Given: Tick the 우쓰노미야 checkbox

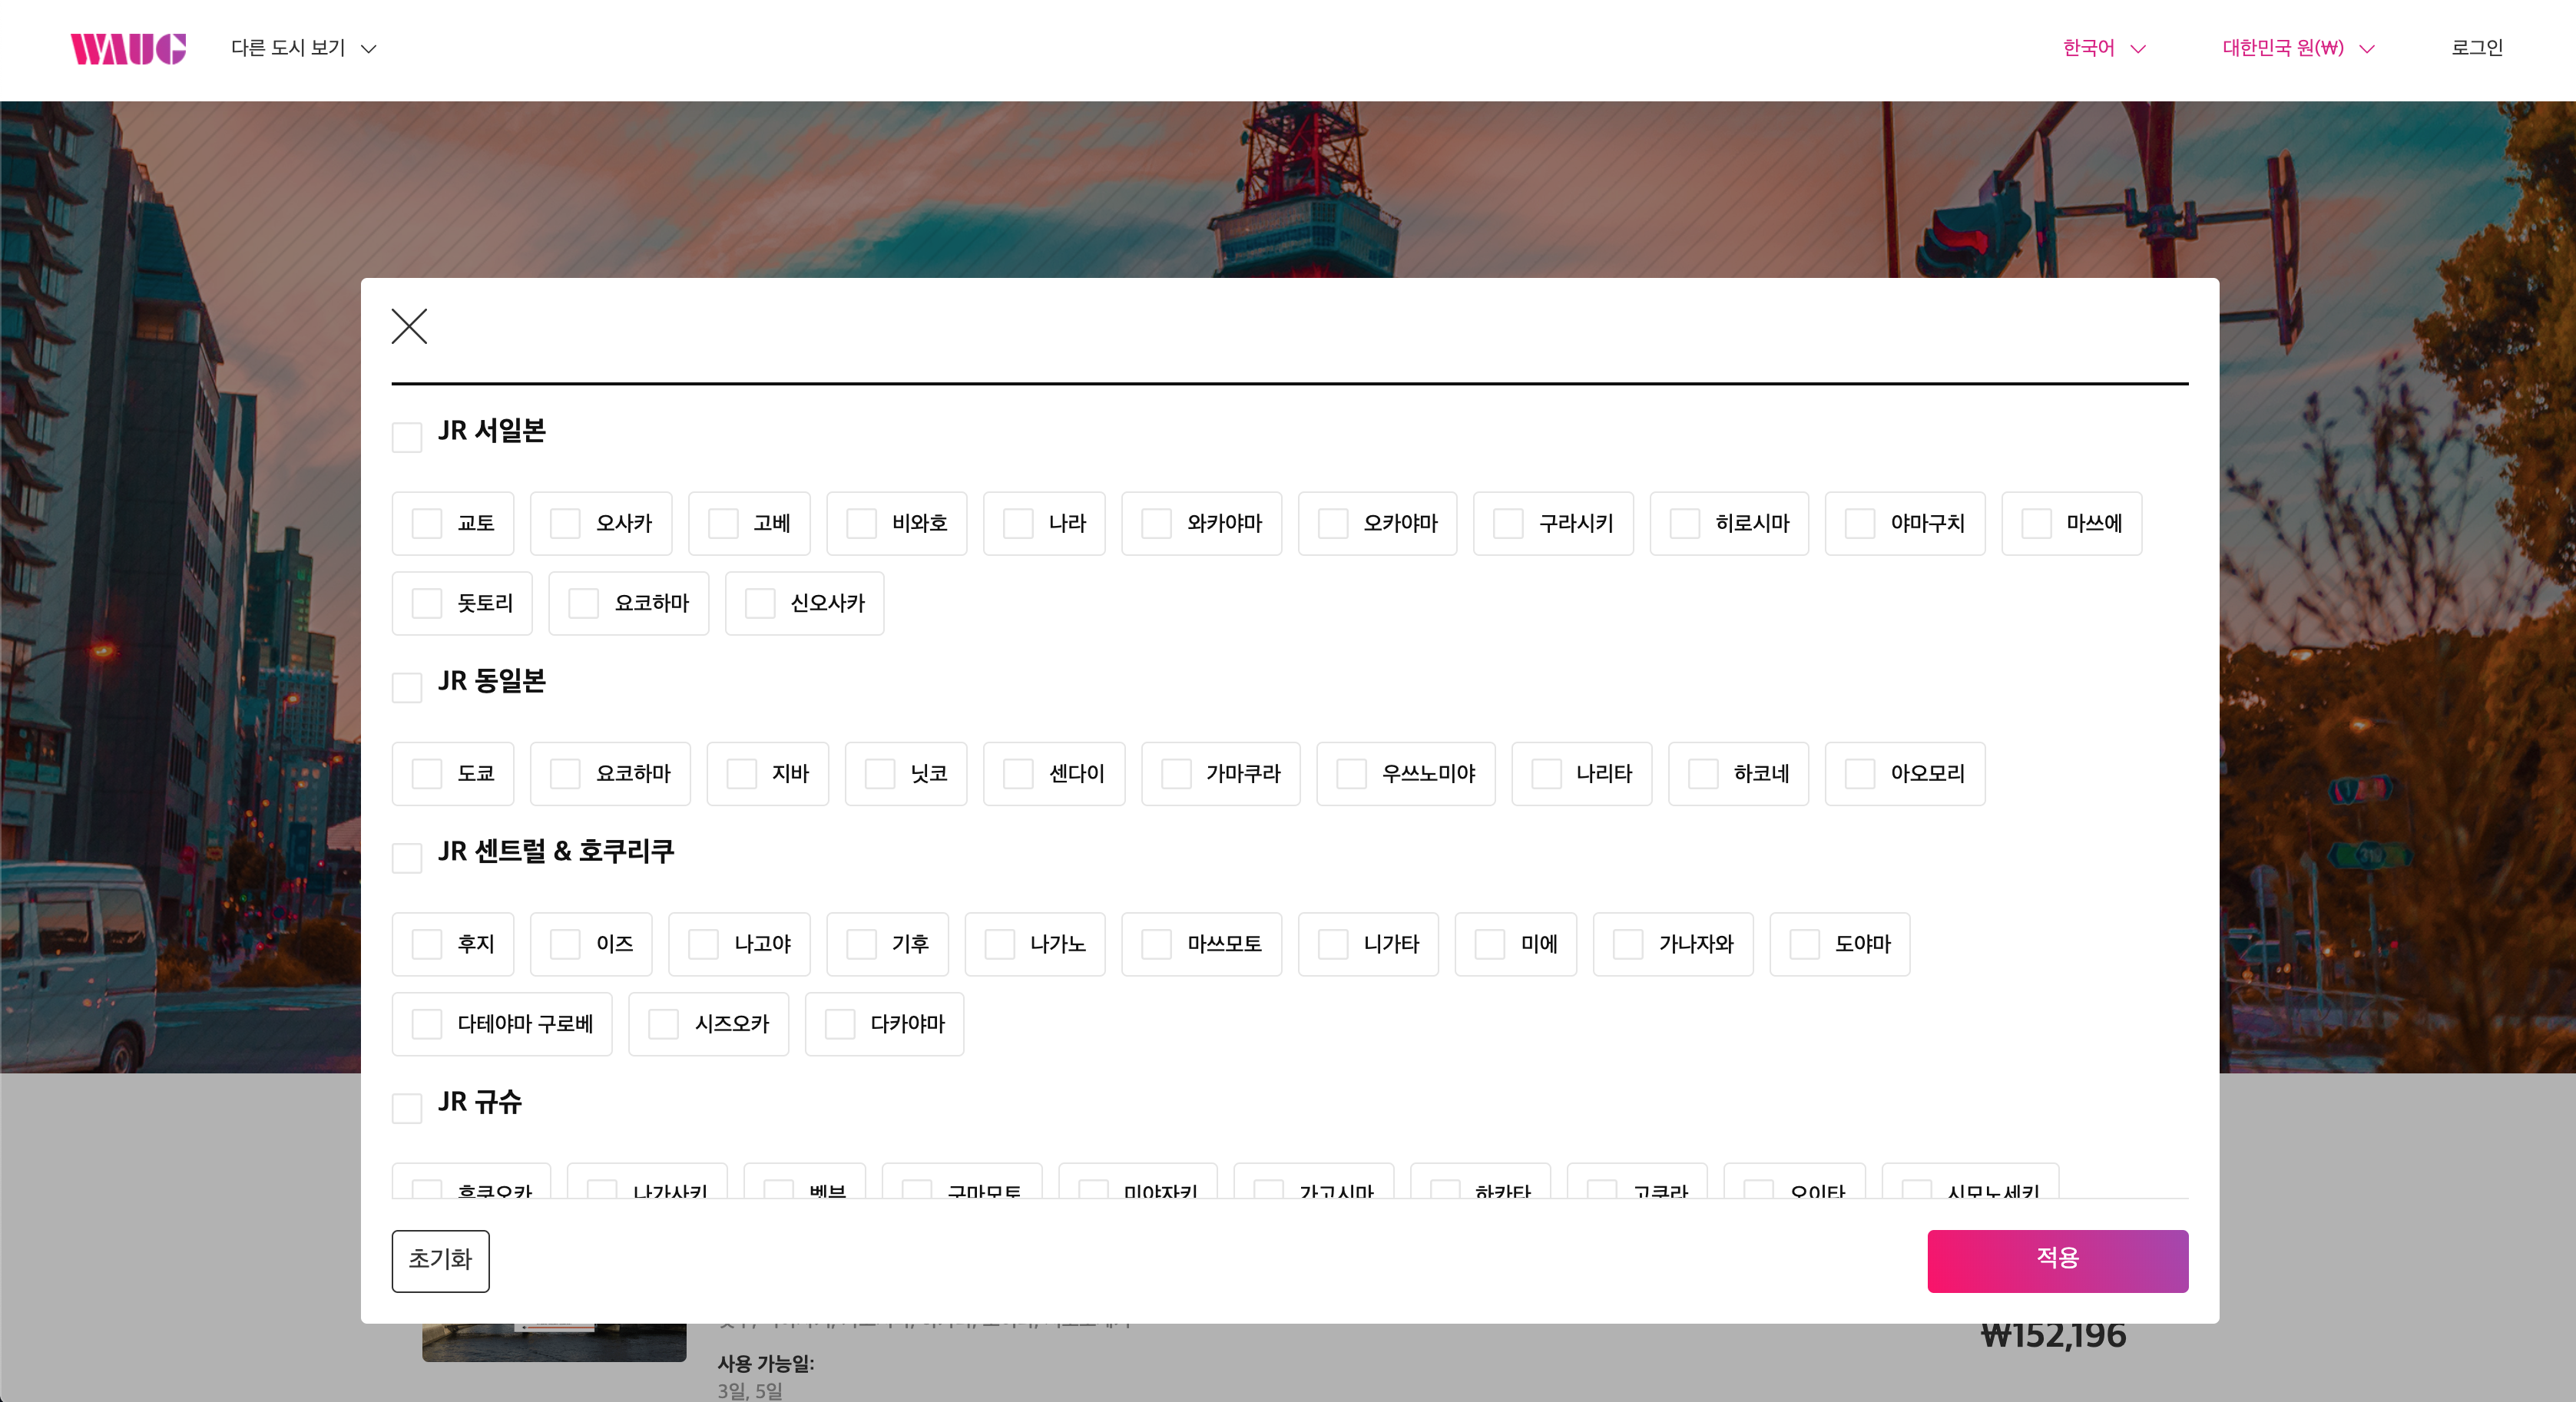Looking at the screenshot, I should tap(1351, 773).
